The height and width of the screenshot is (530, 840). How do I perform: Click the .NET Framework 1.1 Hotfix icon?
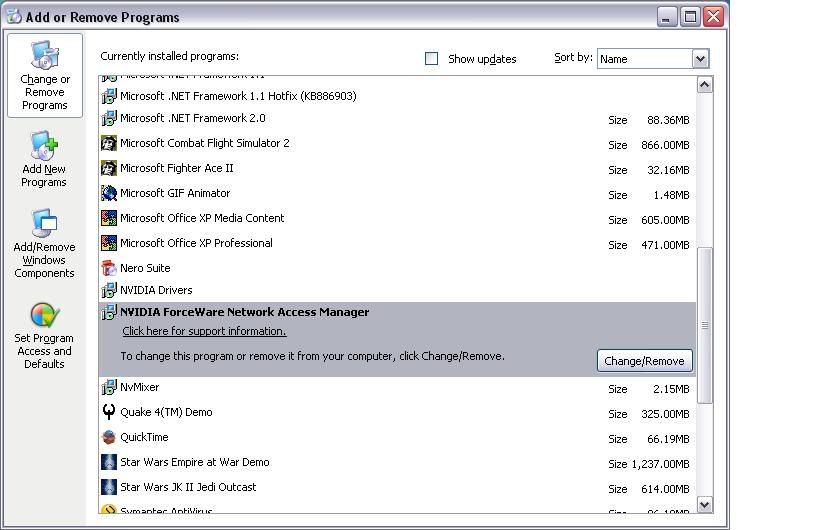109,96
